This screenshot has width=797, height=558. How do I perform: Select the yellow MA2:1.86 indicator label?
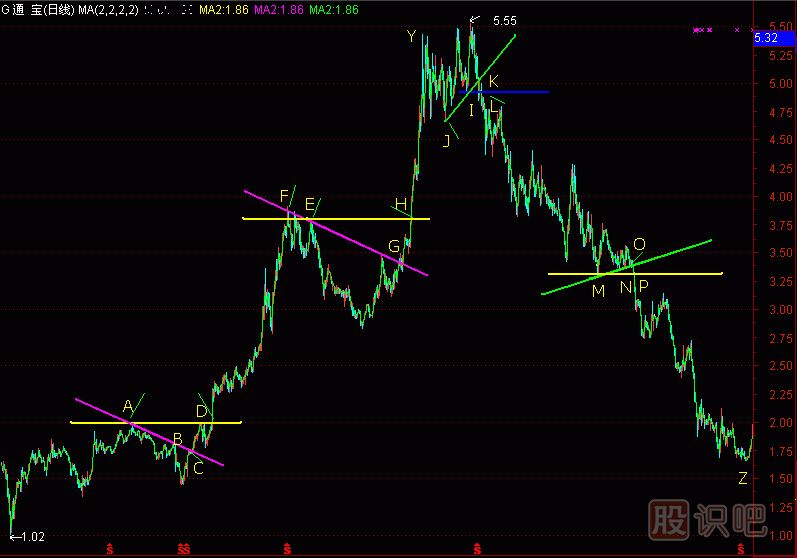(225, 9)
